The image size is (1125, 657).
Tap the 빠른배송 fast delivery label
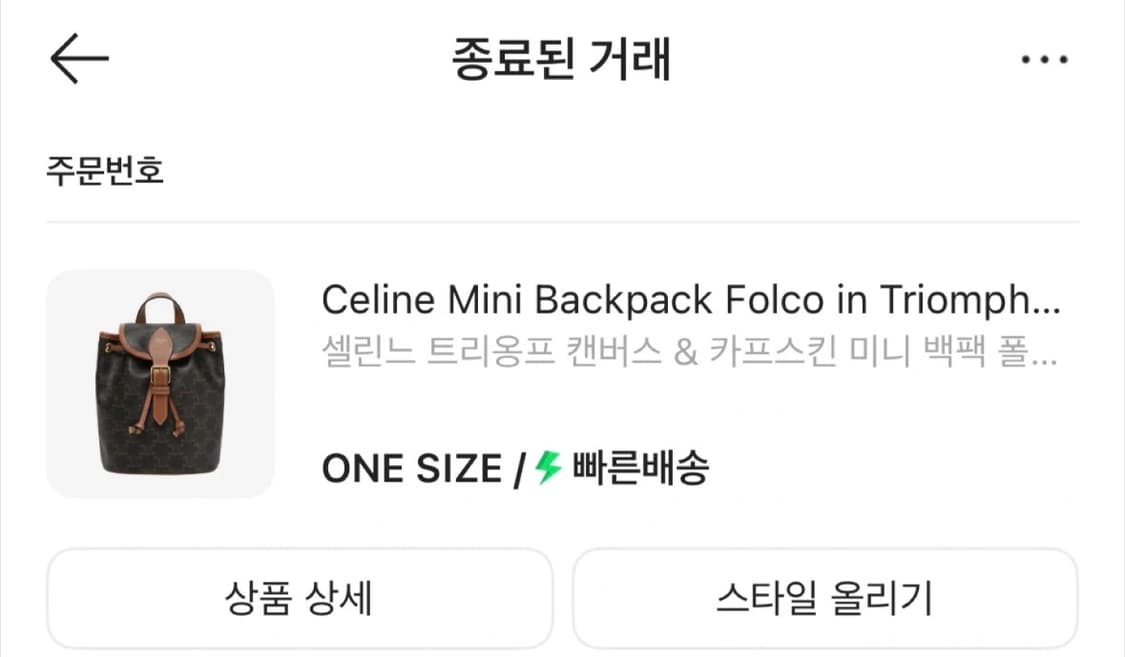[x=640, y=468]
